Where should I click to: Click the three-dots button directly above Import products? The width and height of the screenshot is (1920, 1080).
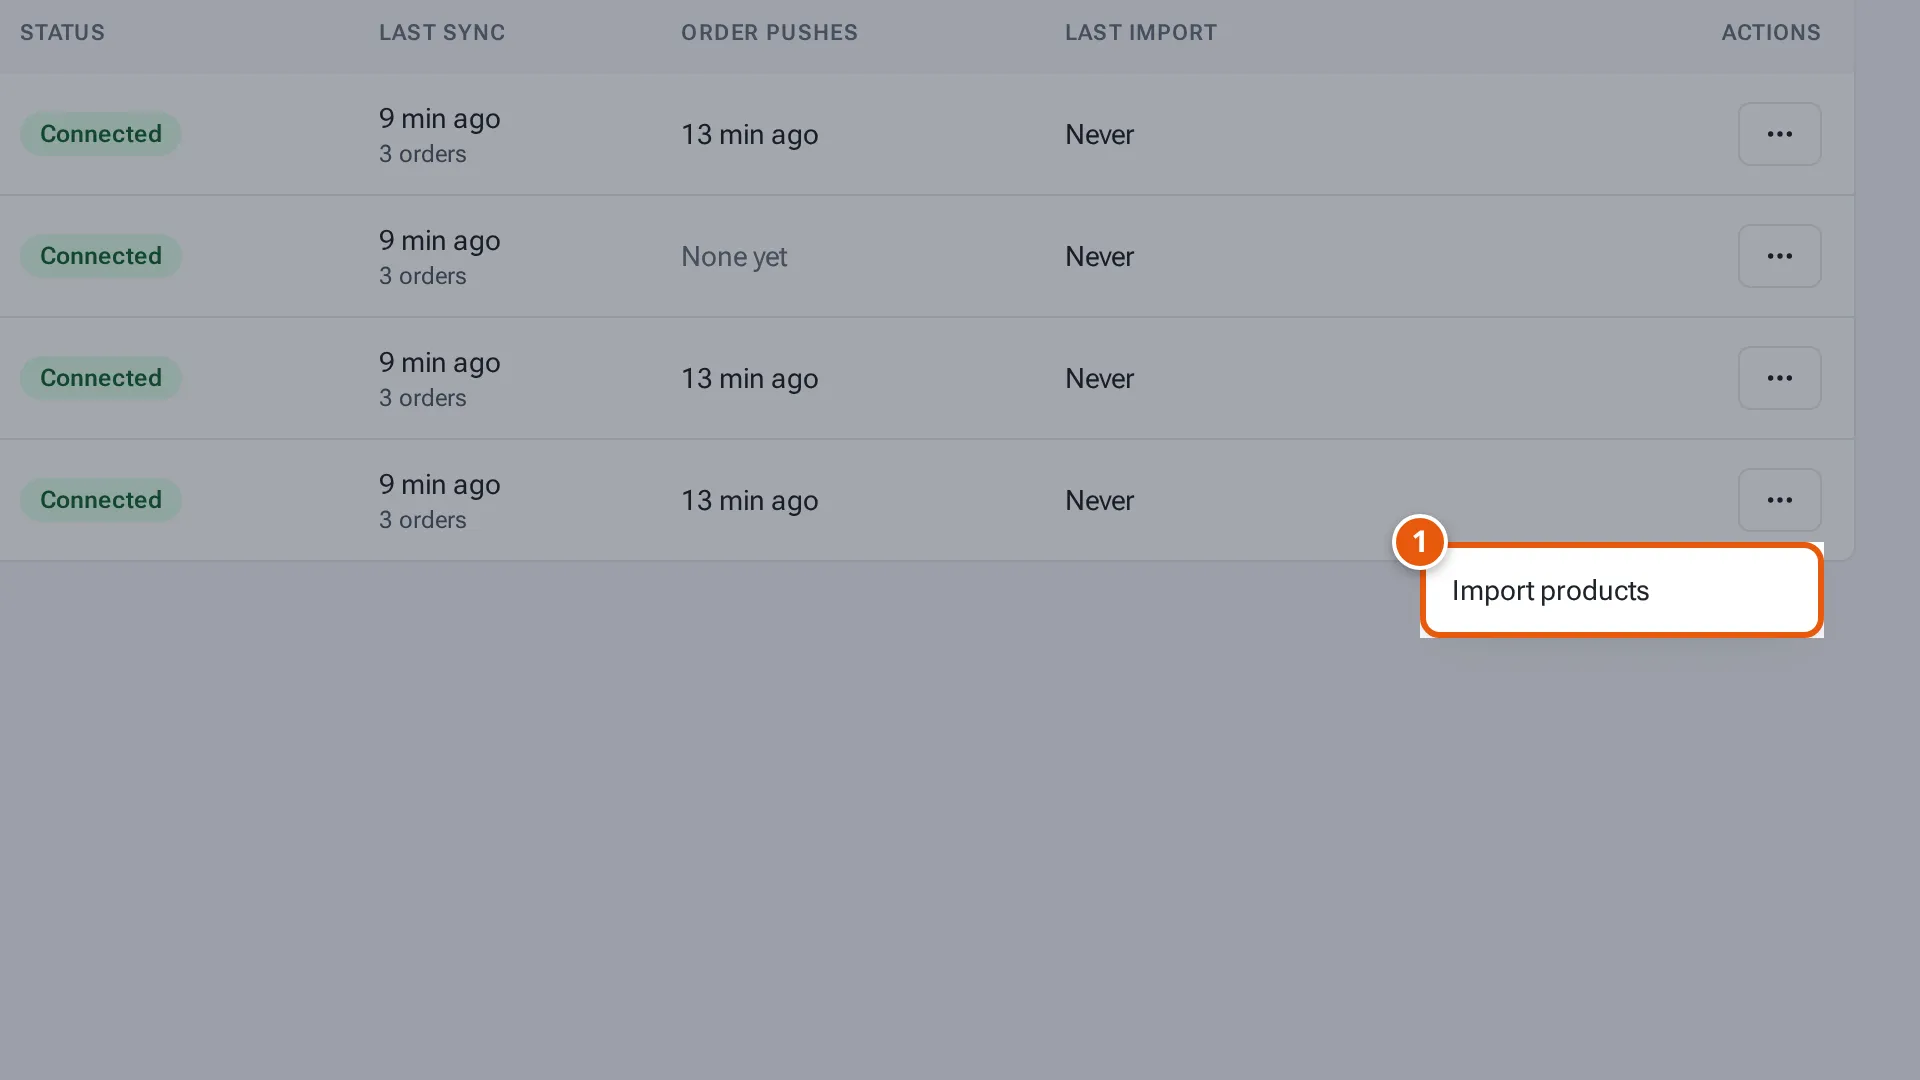(x=1779, y=500)
